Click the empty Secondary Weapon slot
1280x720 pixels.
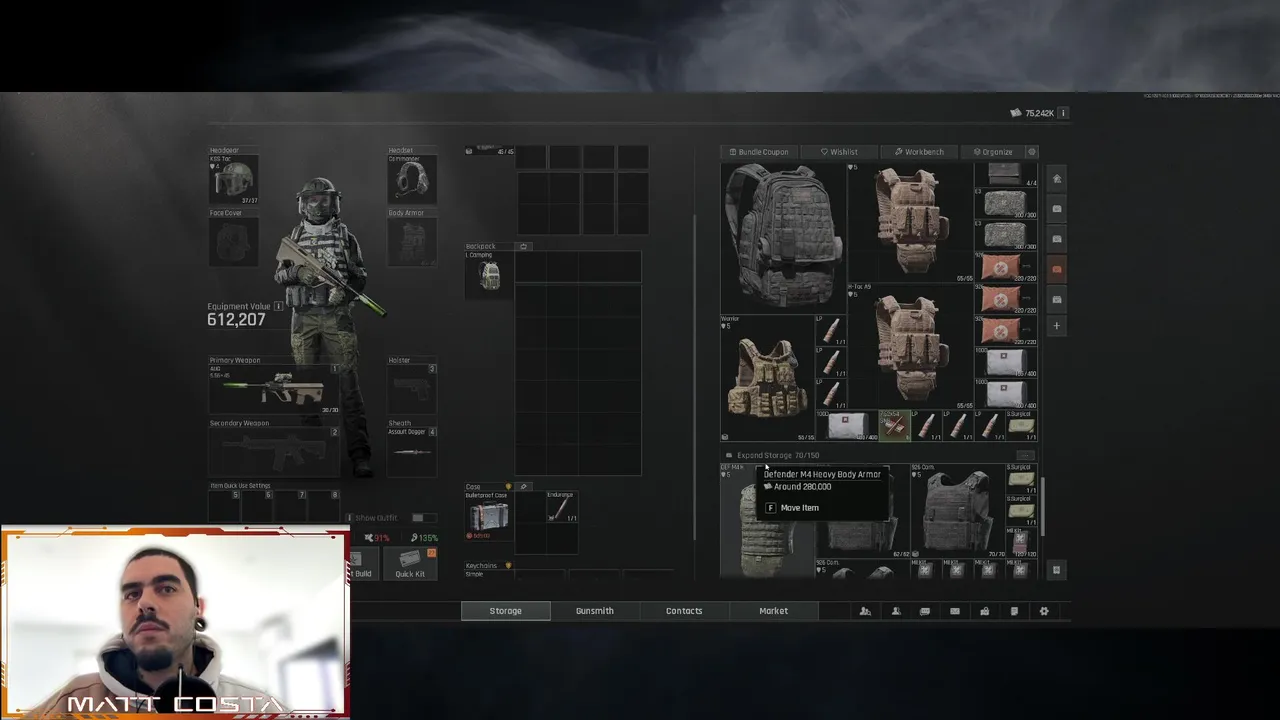pos(273,453)
